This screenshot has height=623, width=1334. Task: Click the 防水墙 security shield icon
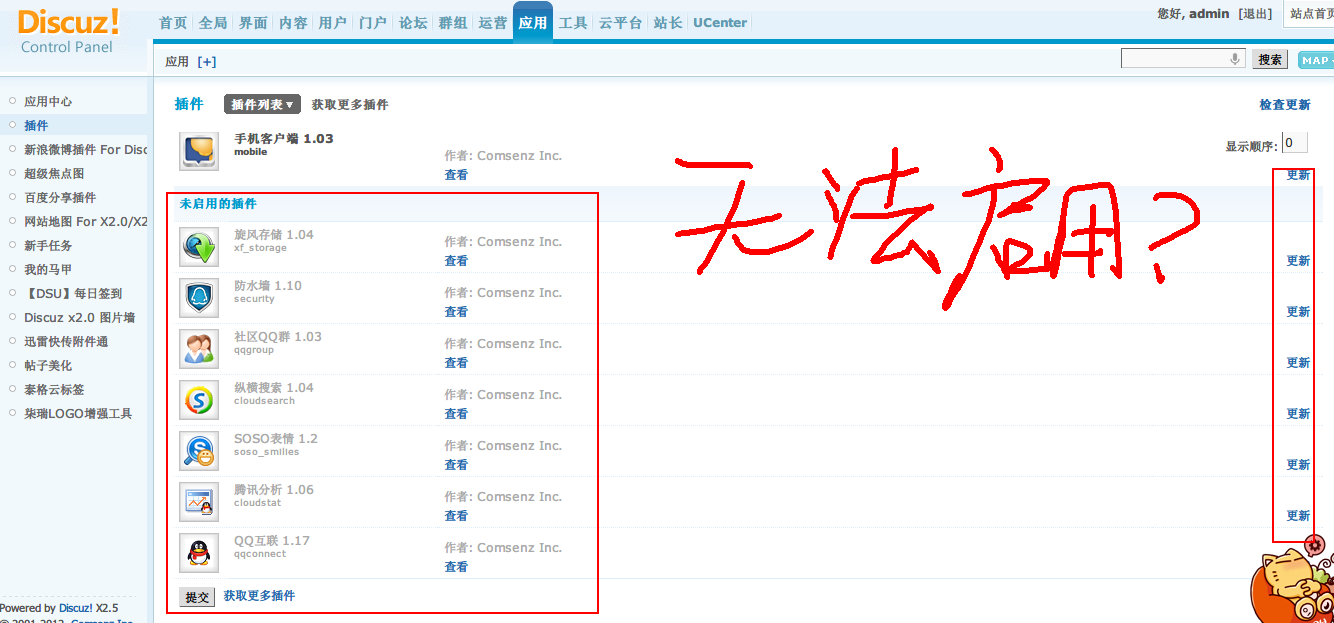point(199,298)
